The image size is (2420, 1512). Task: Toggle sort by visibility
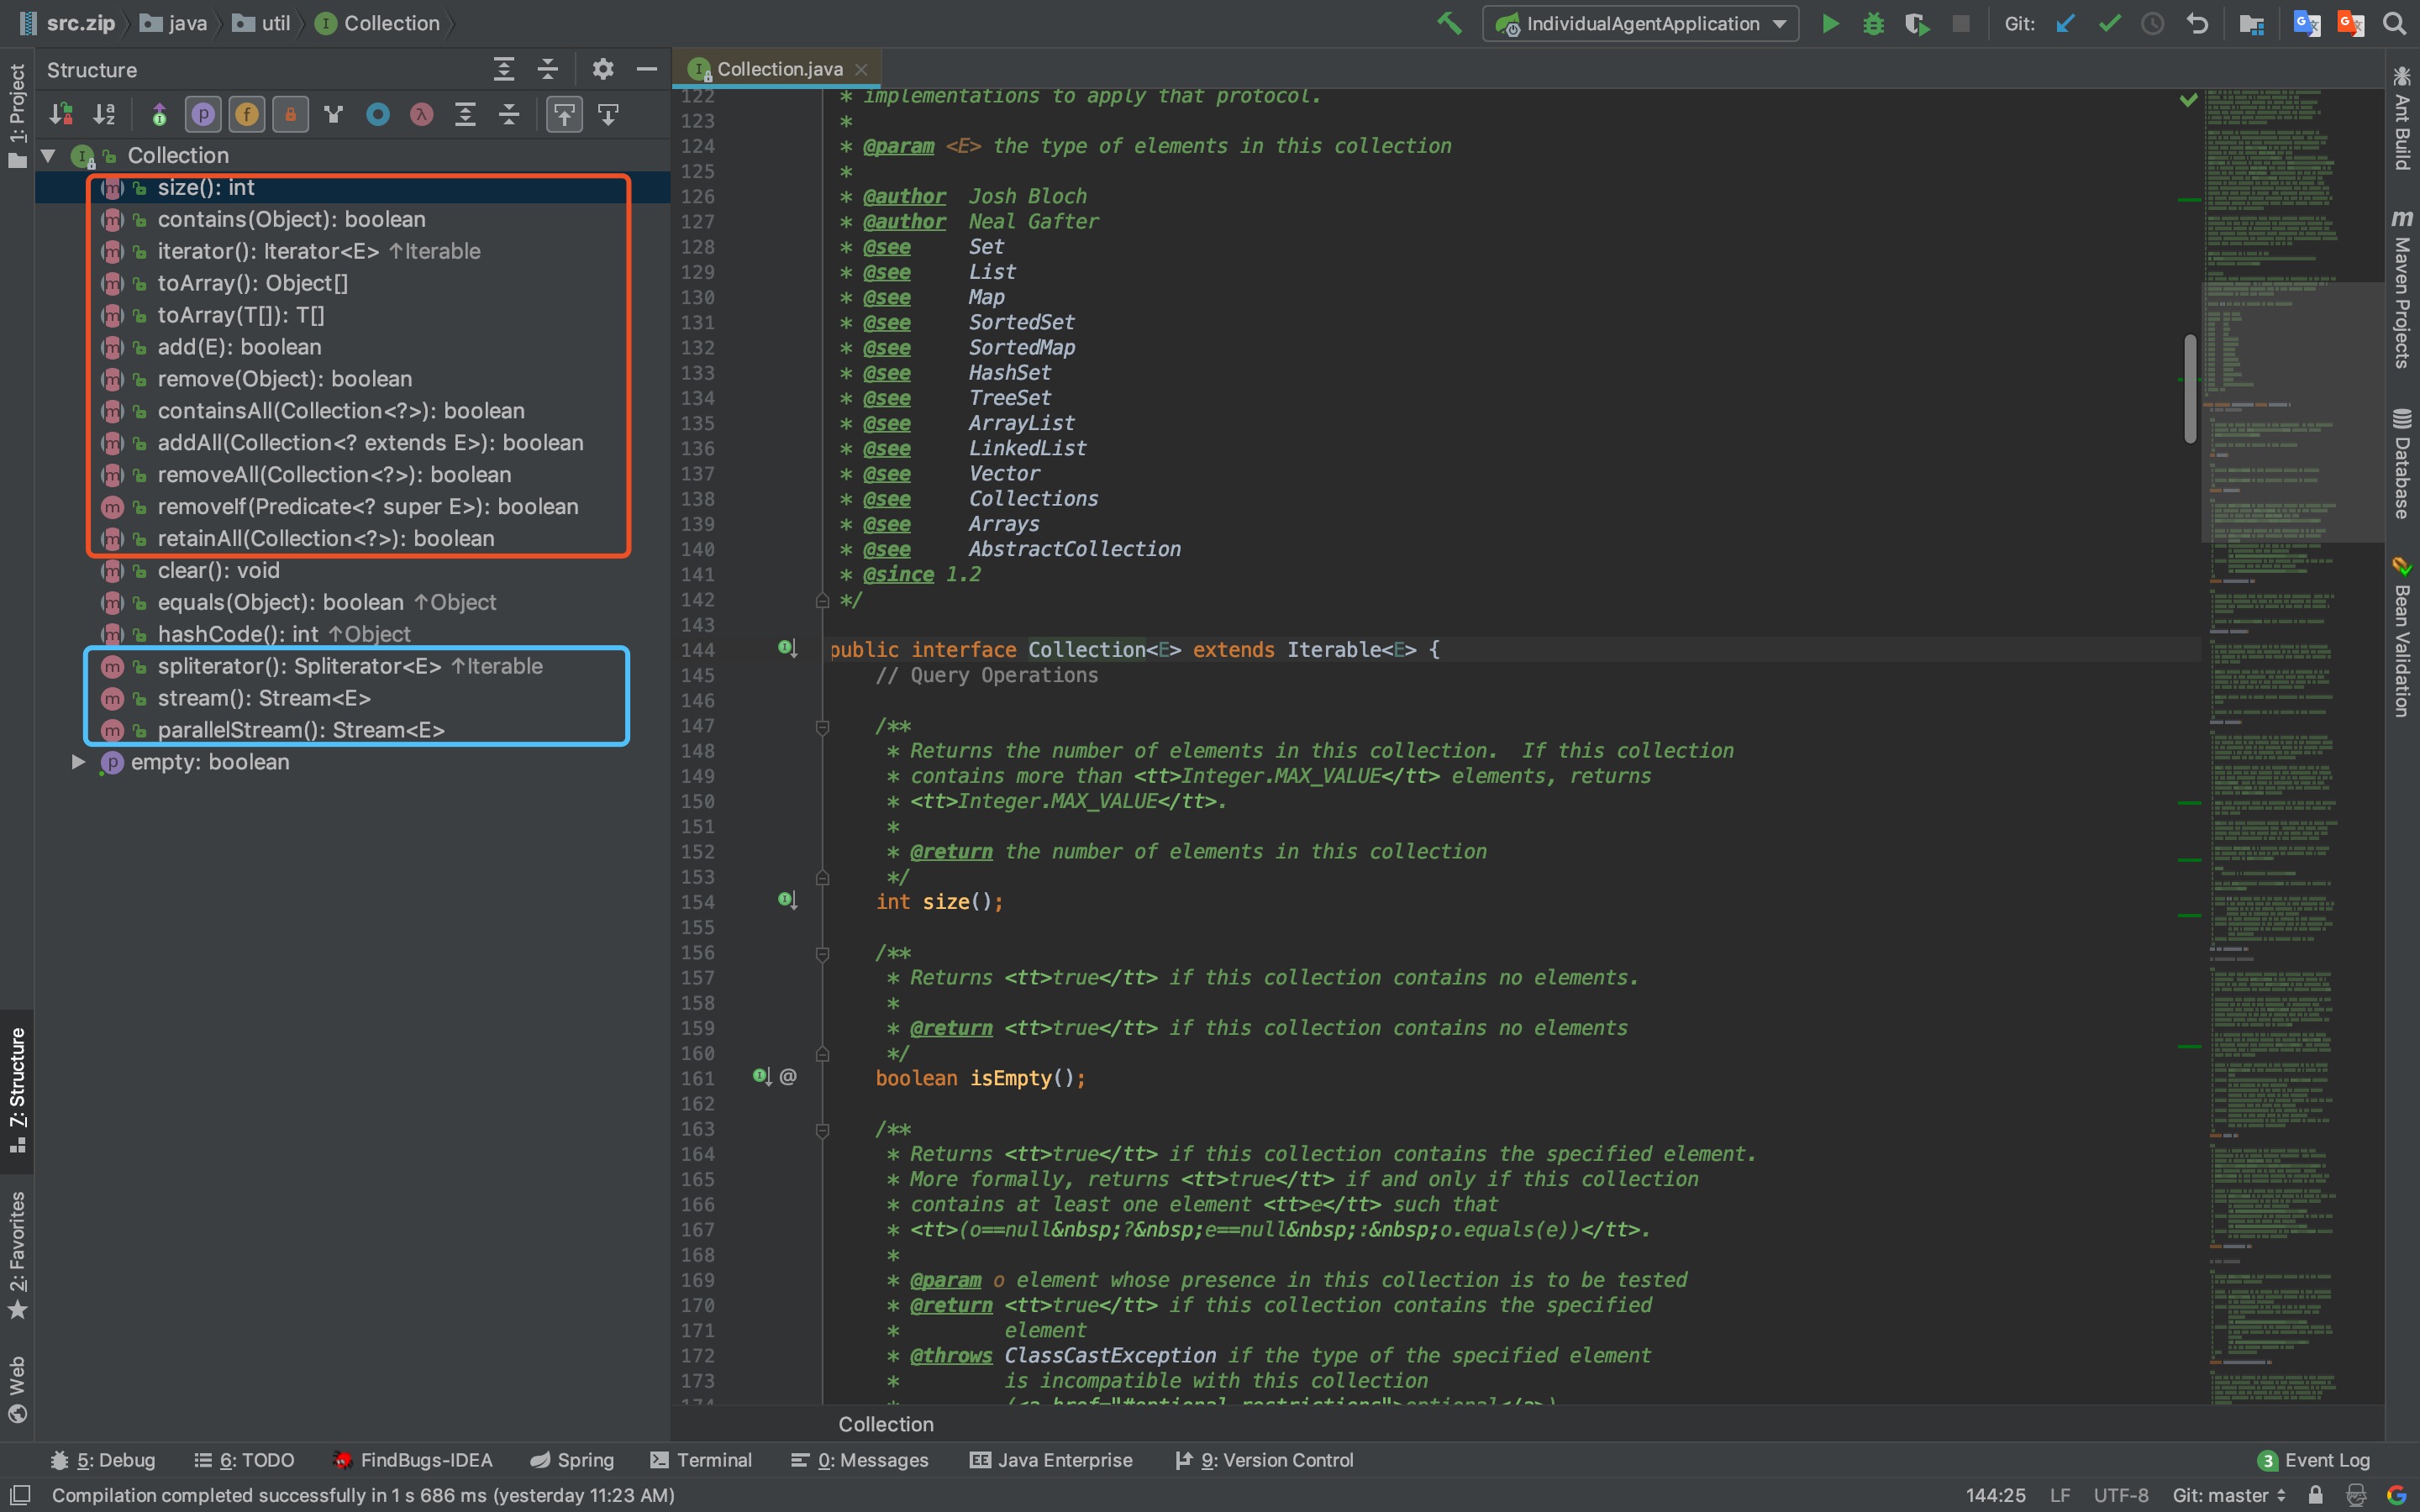(61, 114)
